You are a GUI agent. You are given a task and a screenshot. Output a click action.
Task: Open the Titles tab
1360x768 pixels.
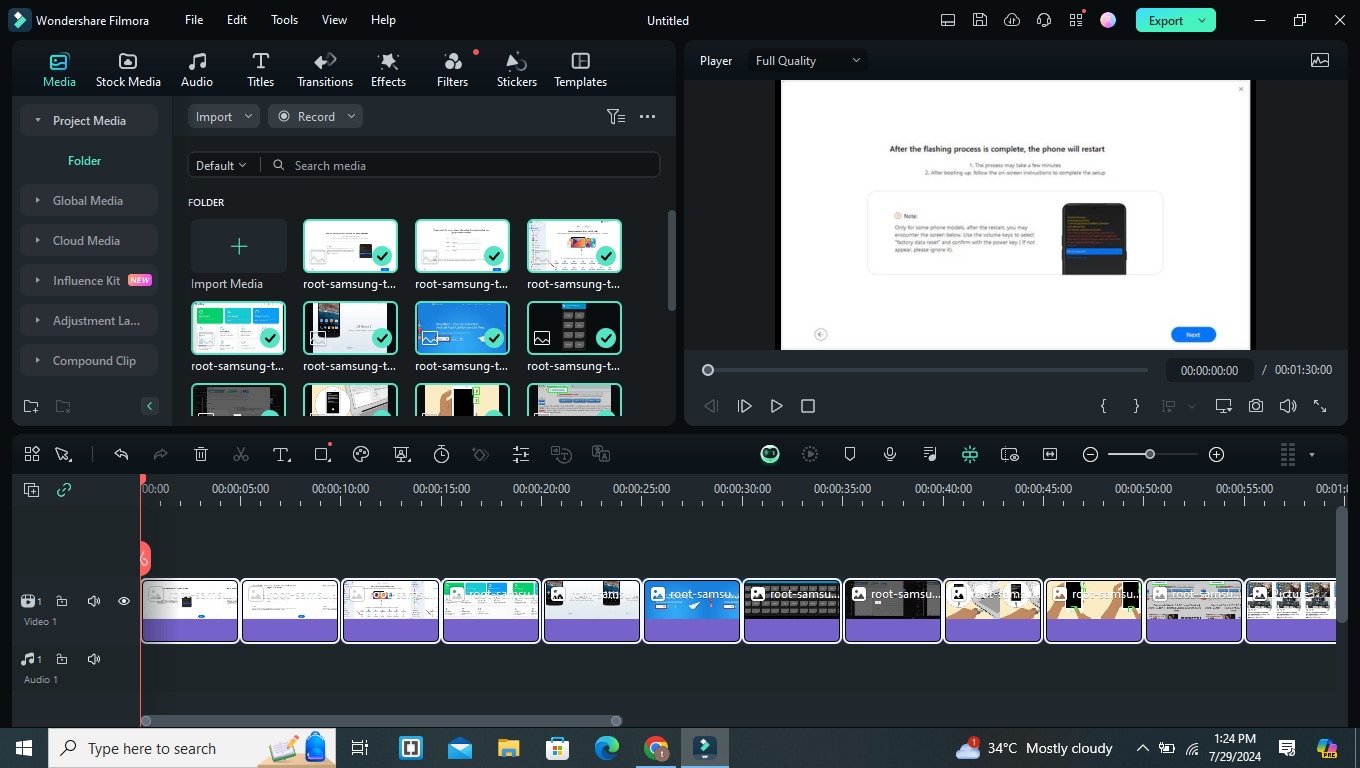pos(260,70)
